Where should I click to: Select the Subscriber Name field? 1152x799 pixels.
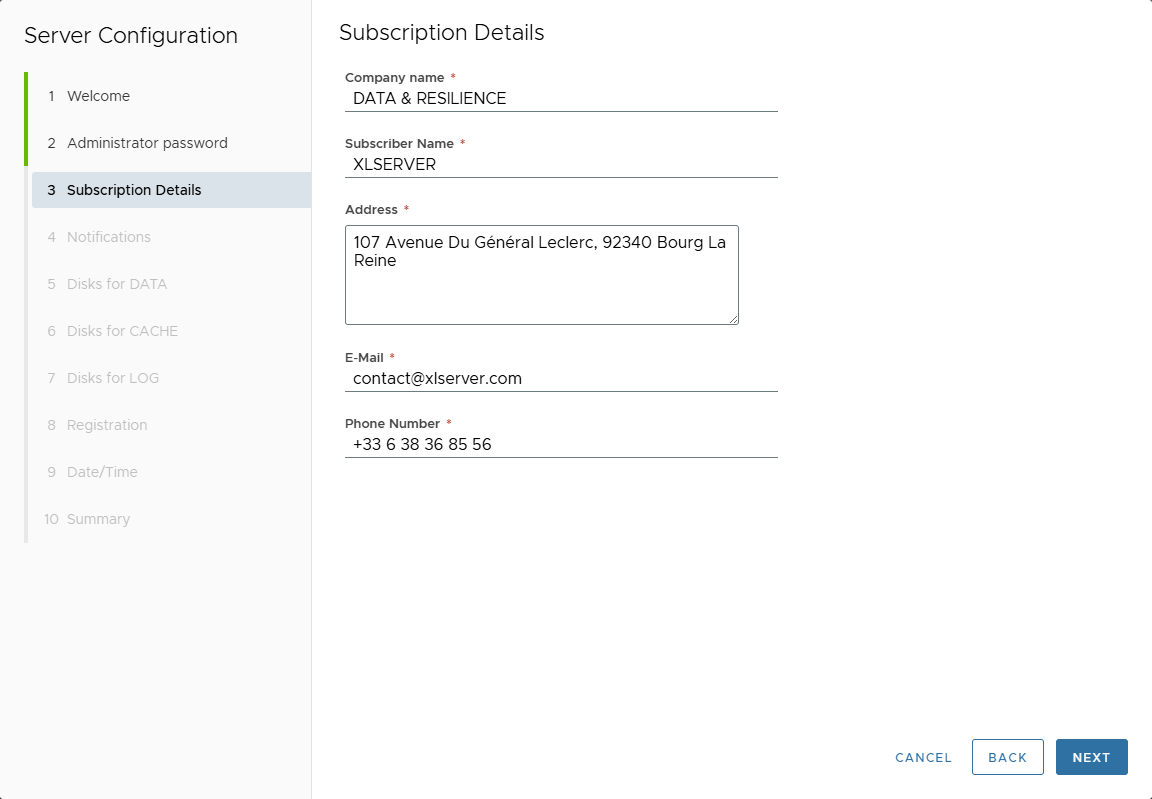click(560, 164)
